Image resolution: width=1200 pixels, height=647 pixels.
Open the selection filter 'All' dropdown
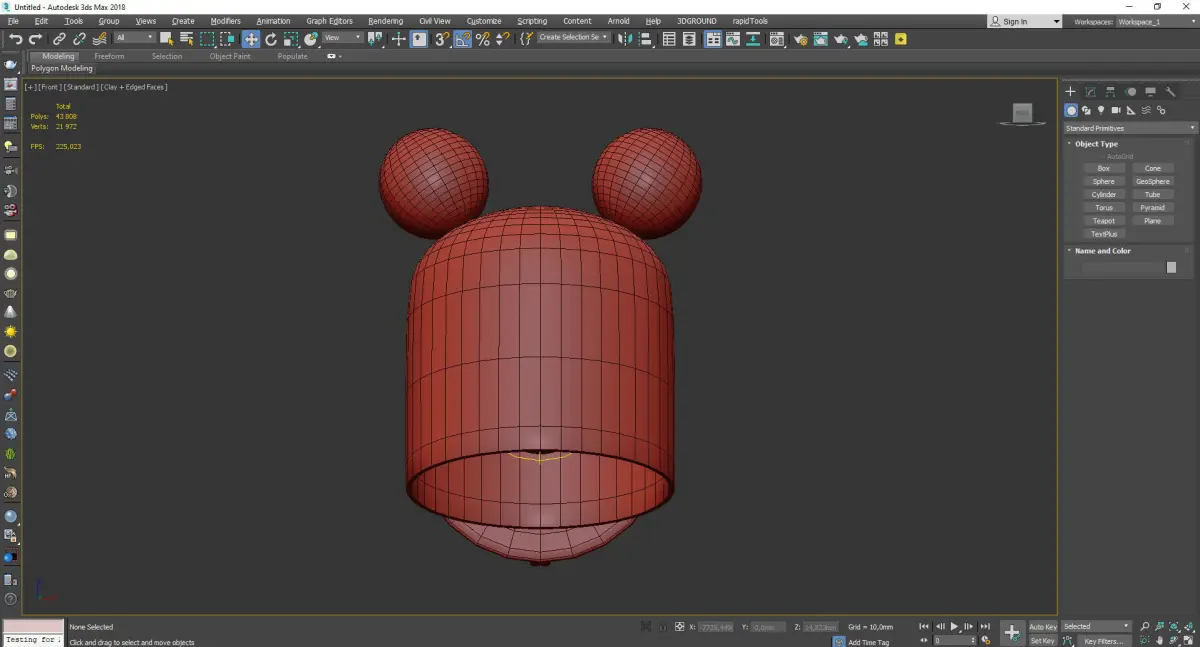pos(134,38)
